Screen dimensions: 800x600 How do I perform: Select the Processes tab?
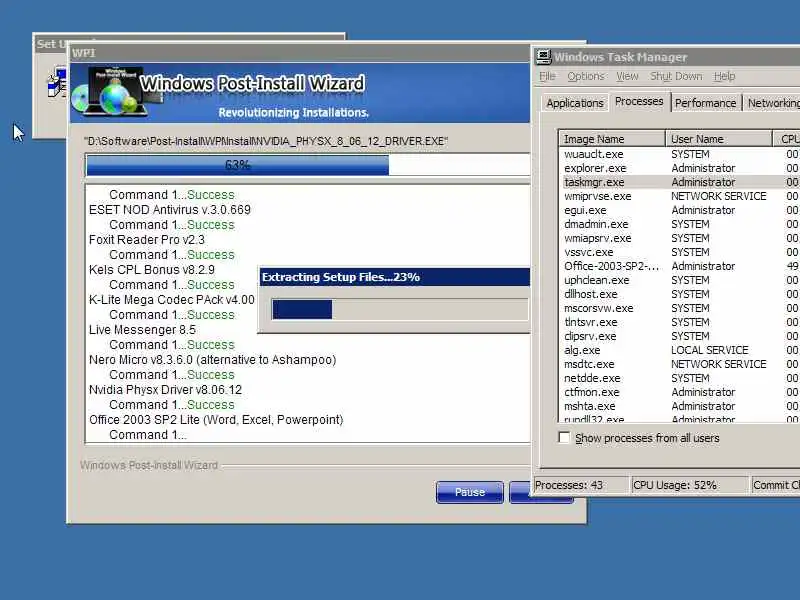(639, 101)
